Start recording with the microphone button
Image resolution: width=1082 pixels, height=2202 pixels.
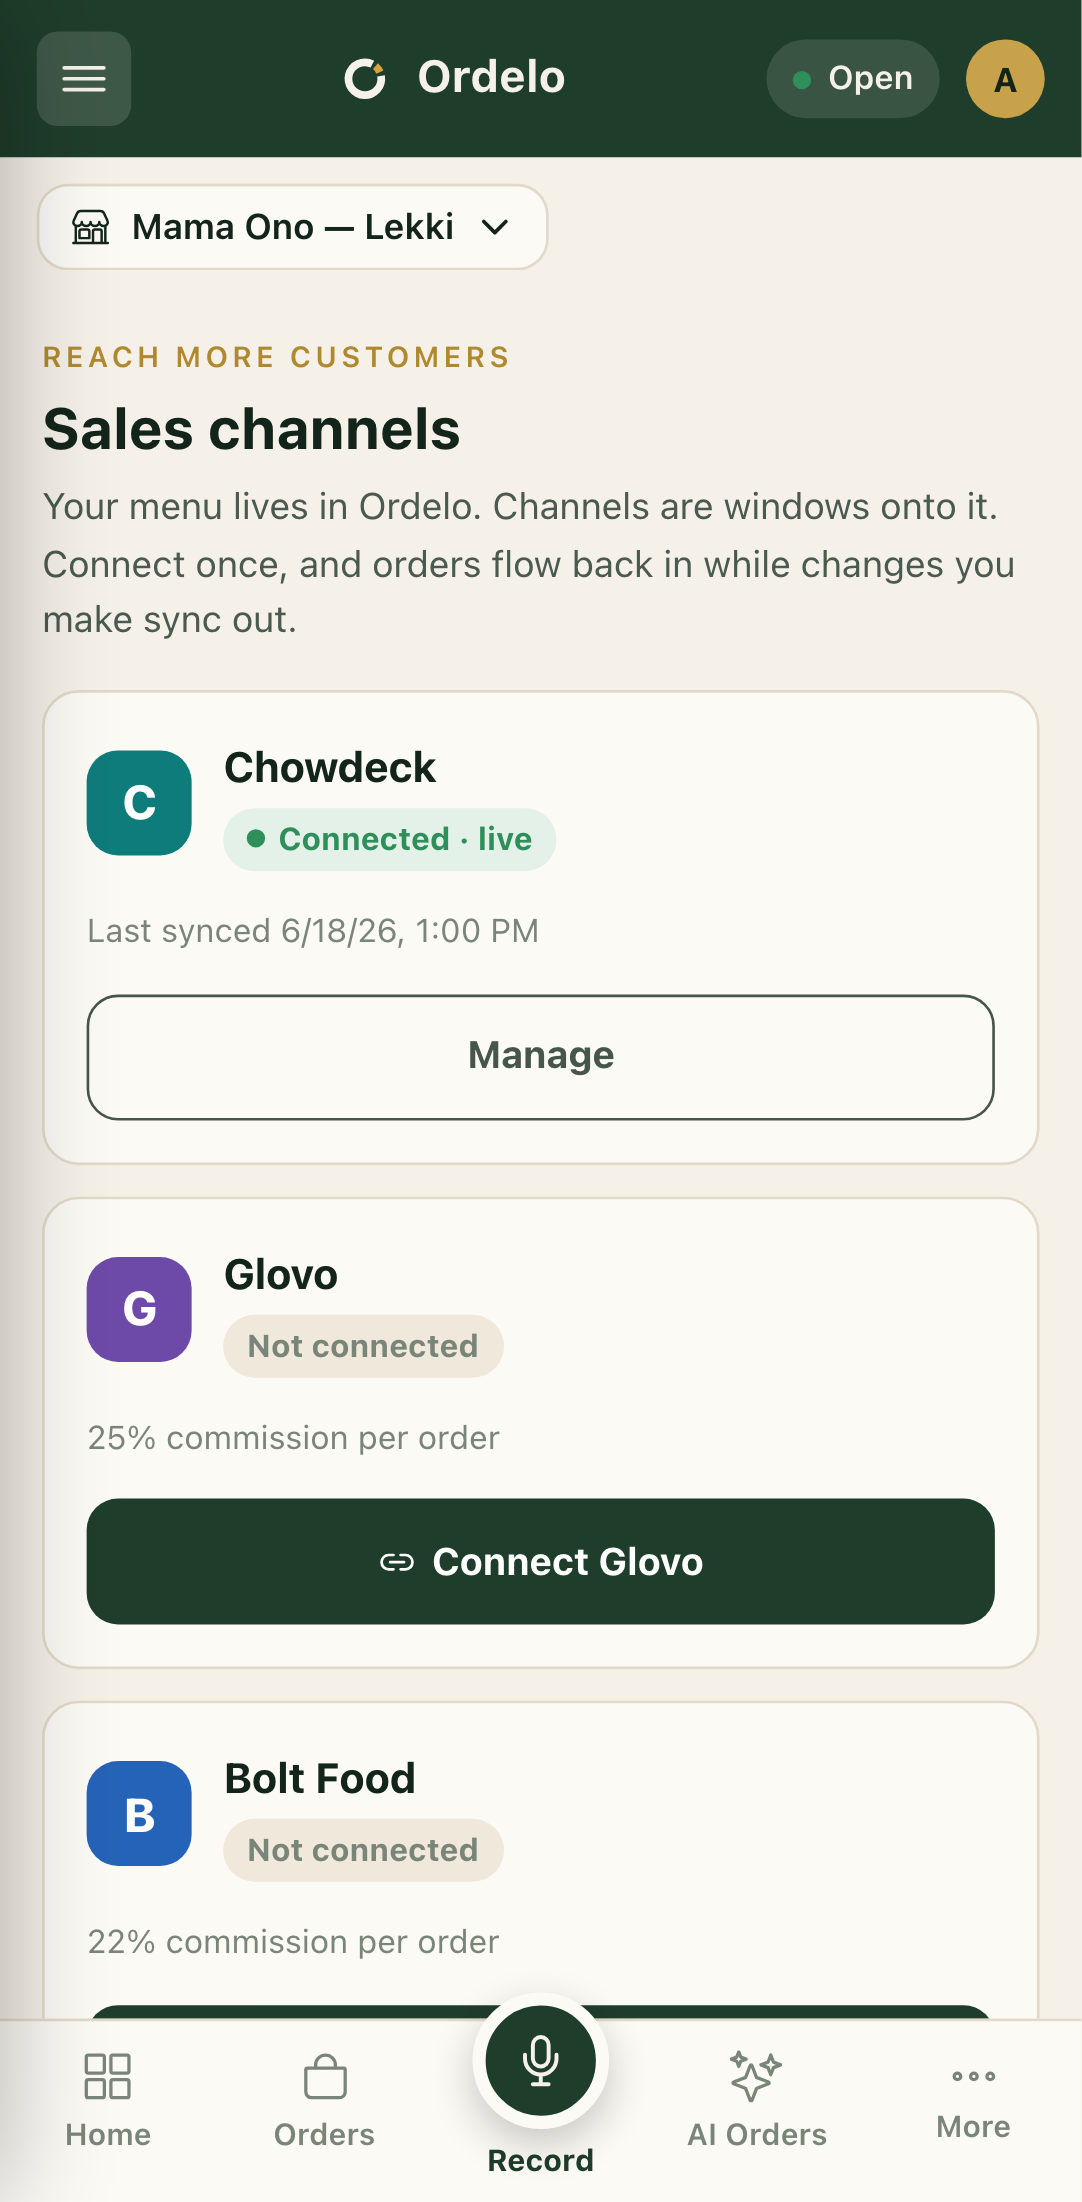(x=541, y=2060)
